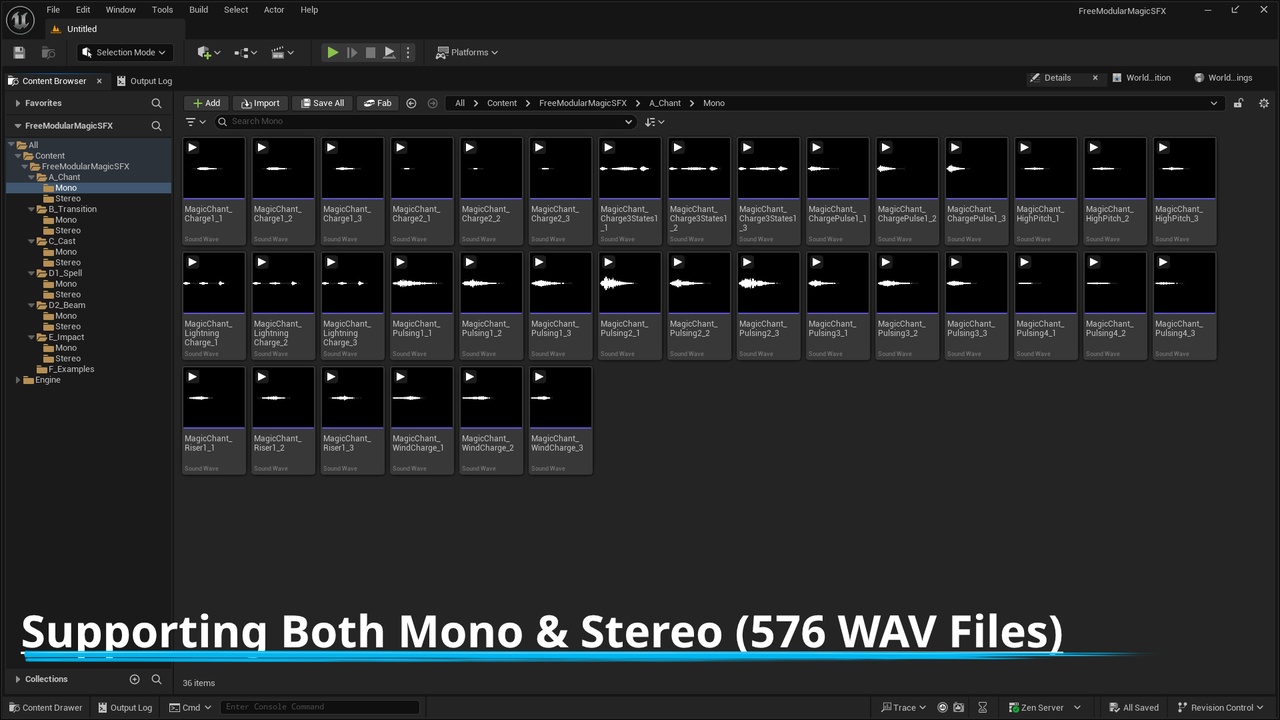1280x720 pixels.
Task: Start Play in Editor with green arrow
Action: pyautogui.click(x=333, y=52)
